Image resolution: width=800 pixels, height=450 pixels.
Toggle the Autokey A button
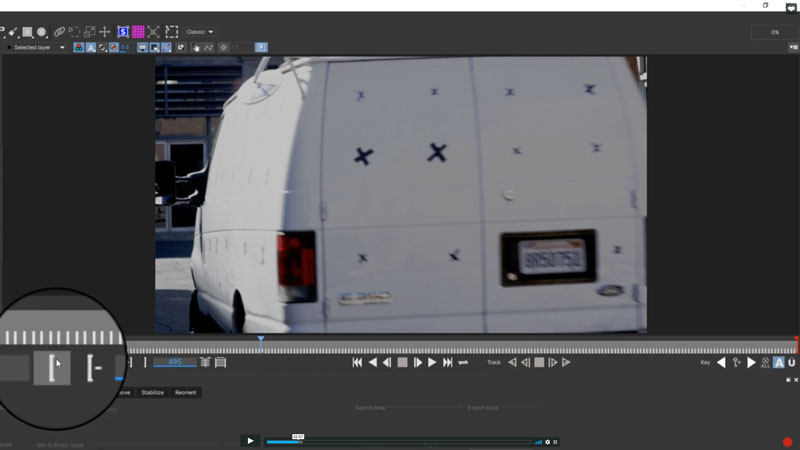(x=779, y=362)
